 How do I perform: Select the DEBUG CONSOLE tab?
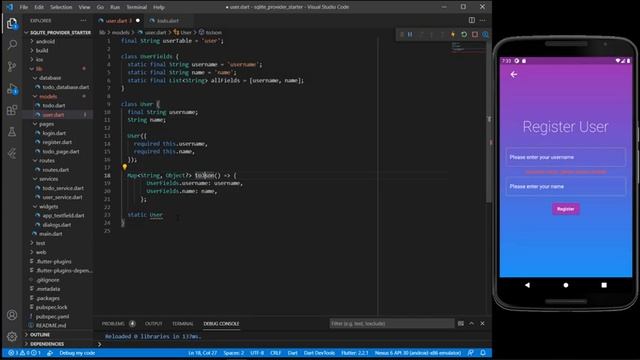(x=221, y=323)
